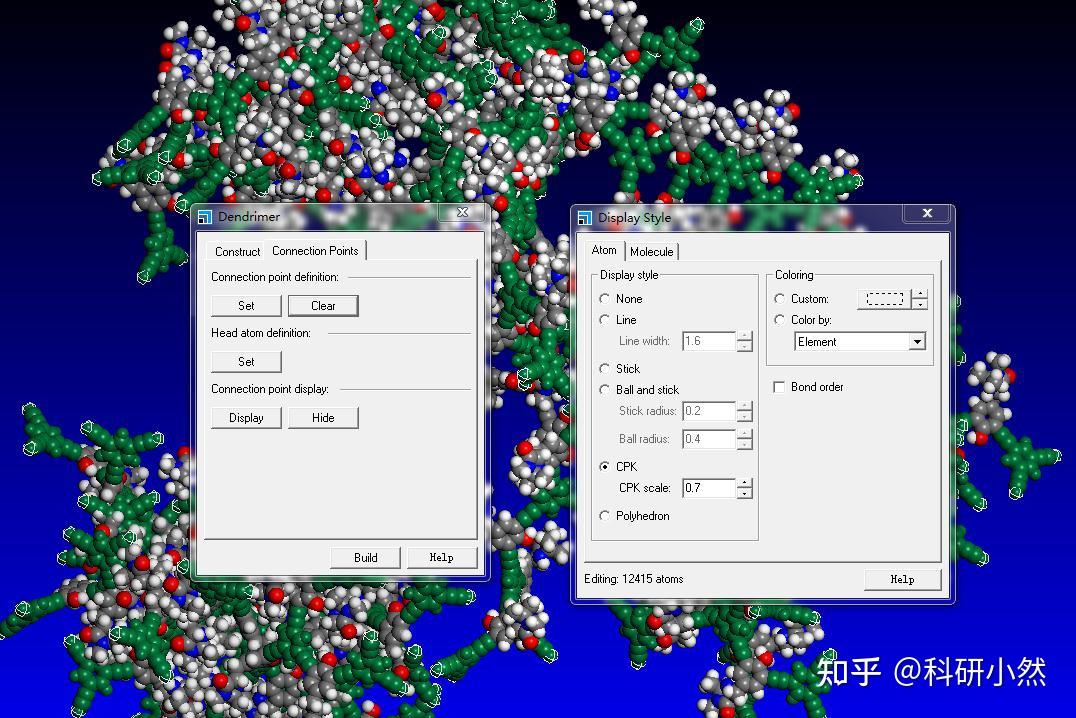Click the Build button
1076x718 pixels.
(x=365, y=557)
